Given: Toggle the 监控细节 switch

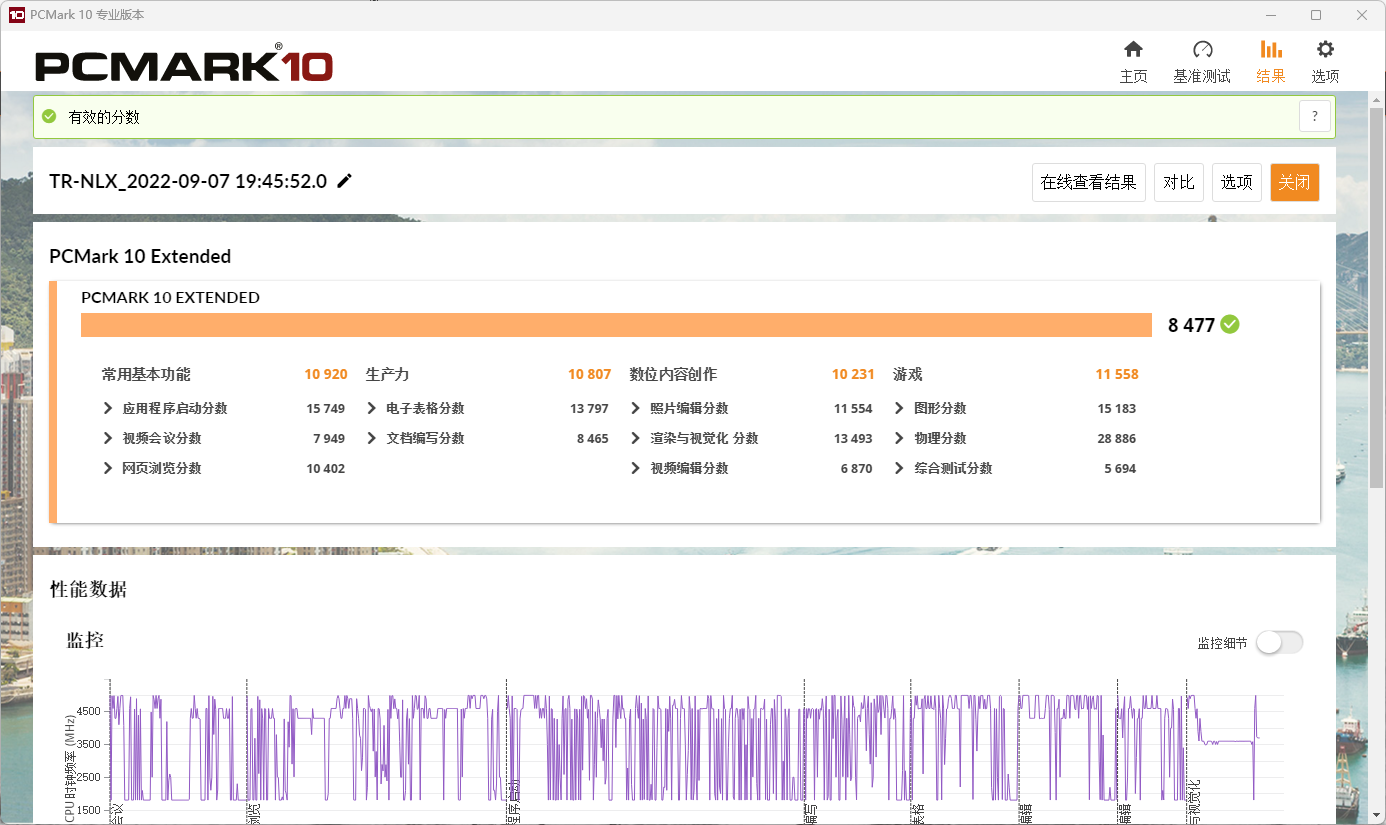Looking at the screenshot, I should pyautogui.click(x=1280, y=643).
